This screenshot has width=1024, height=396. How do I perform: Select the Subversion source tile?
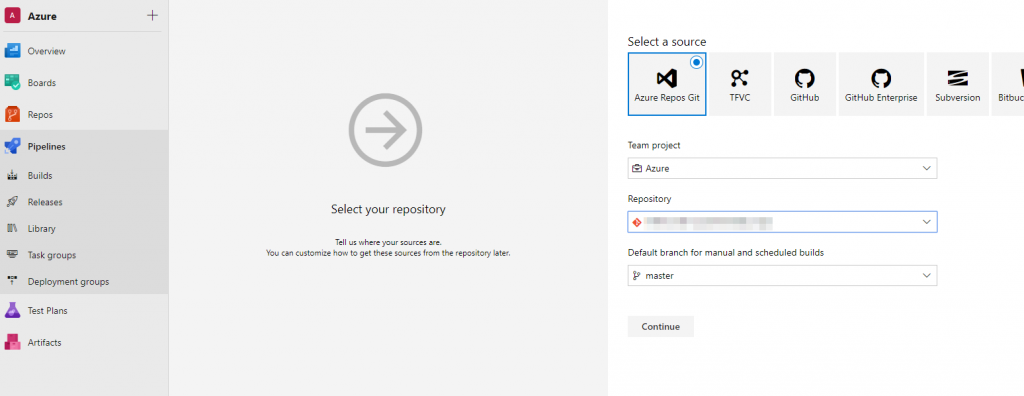[x=957, y=84]
